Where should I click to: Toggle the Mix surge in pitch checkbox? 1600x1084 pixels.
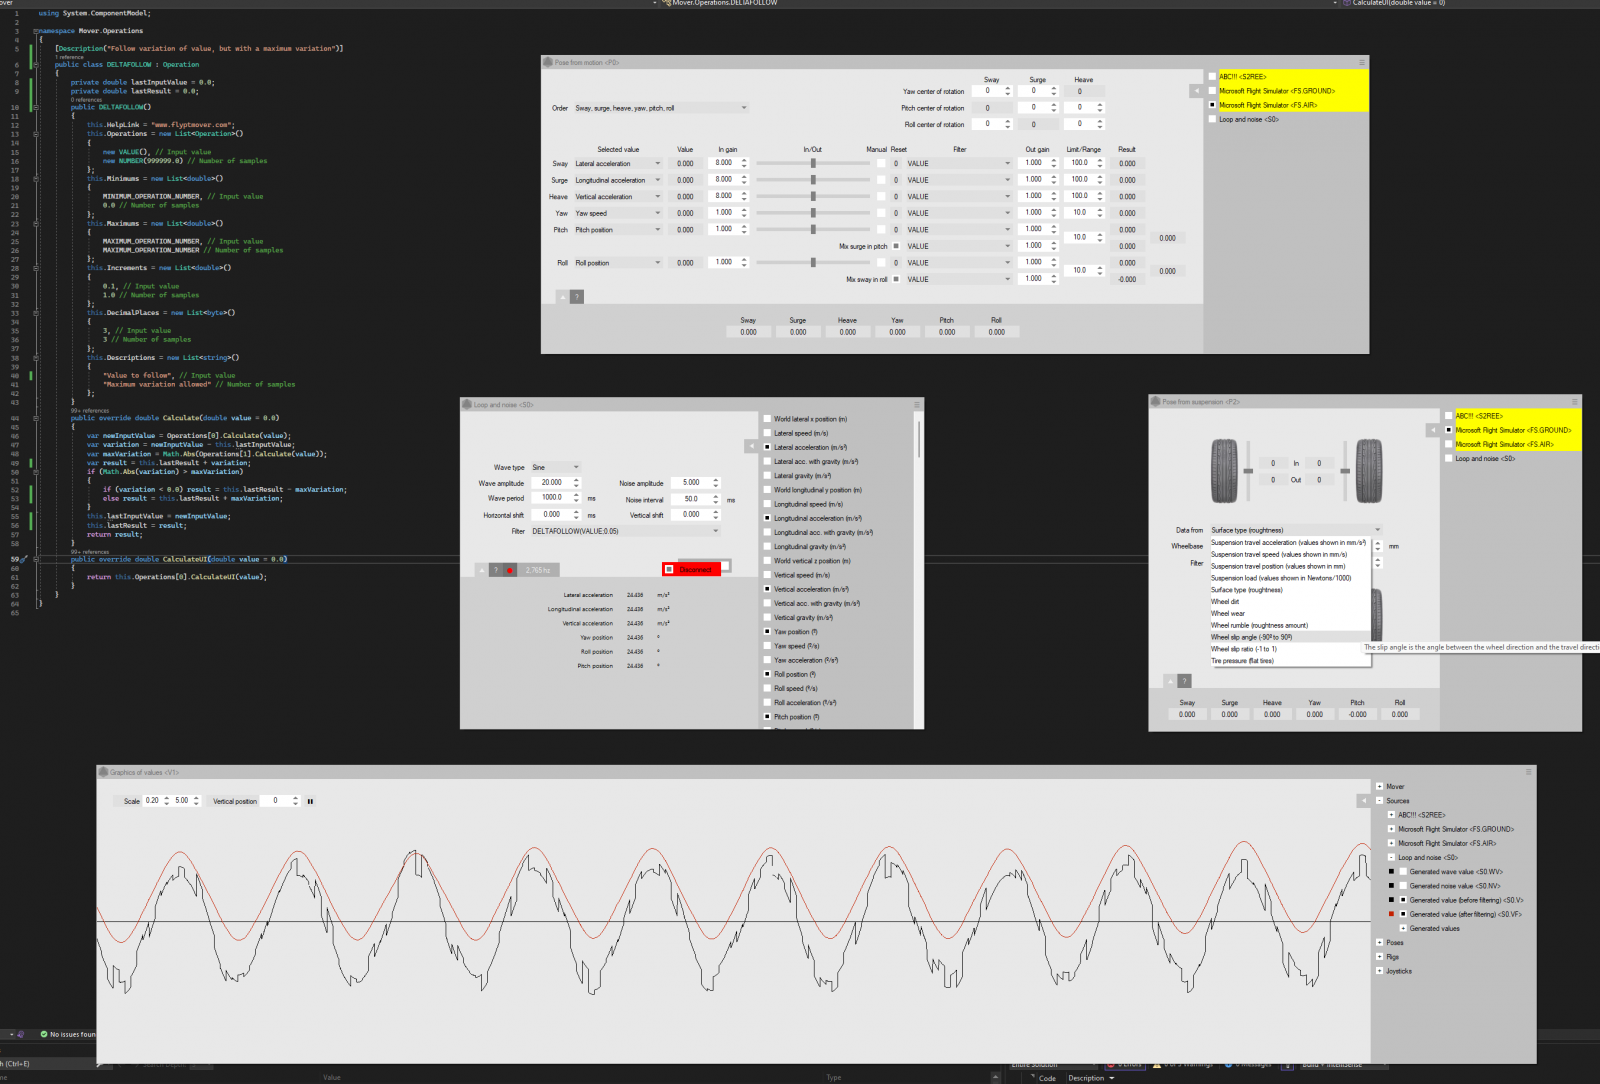click(x=896, y=246)
